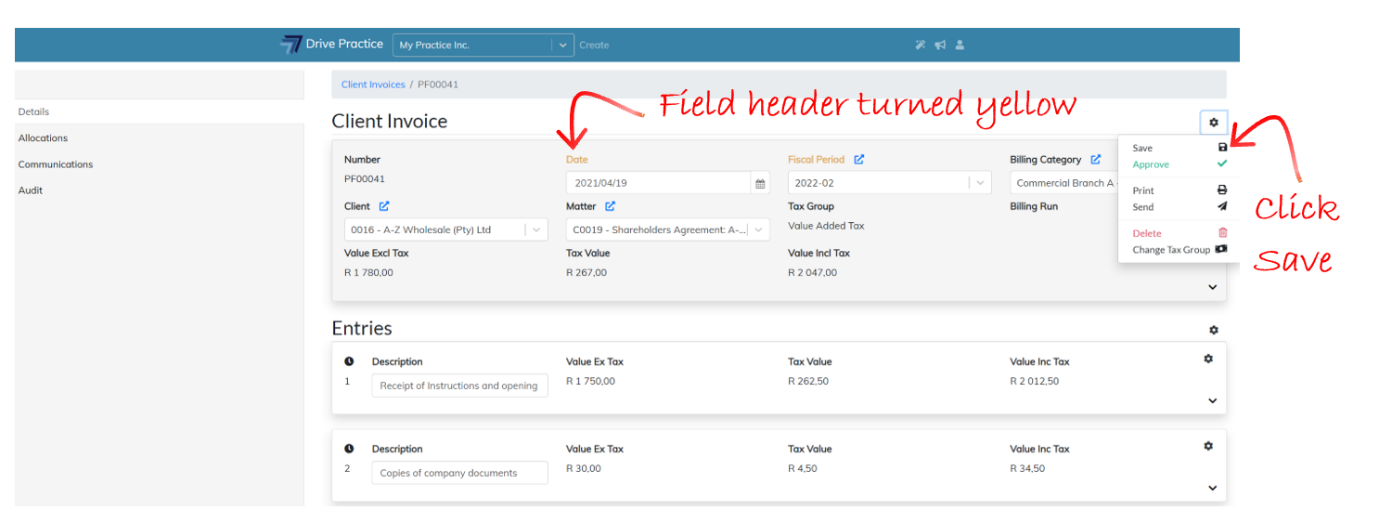
Task: Open the My Practice Inc. selector dropdown
Action: [563, 45]
